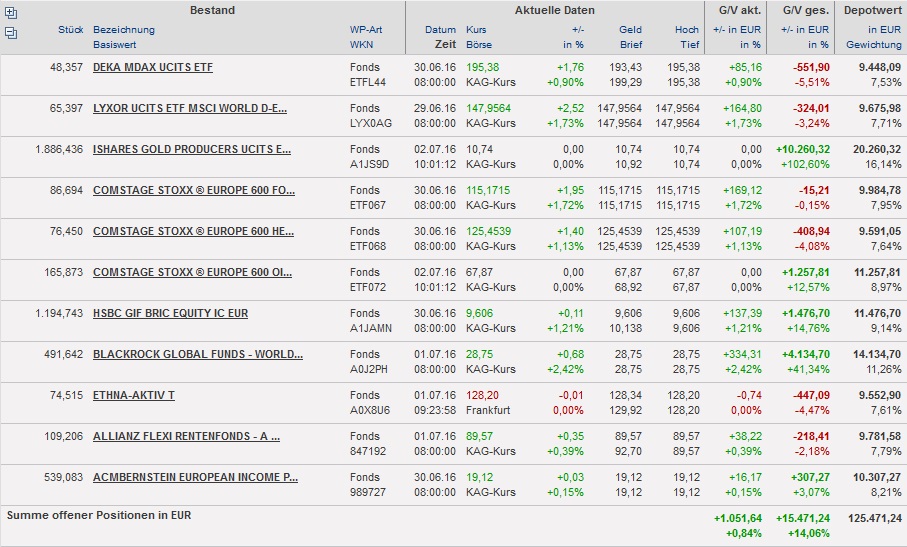Open ALLIANZ FLEXI RENTENFONDS link
Image resolution: width=907 pixels, height=547 pixels.
pos(186,436)
